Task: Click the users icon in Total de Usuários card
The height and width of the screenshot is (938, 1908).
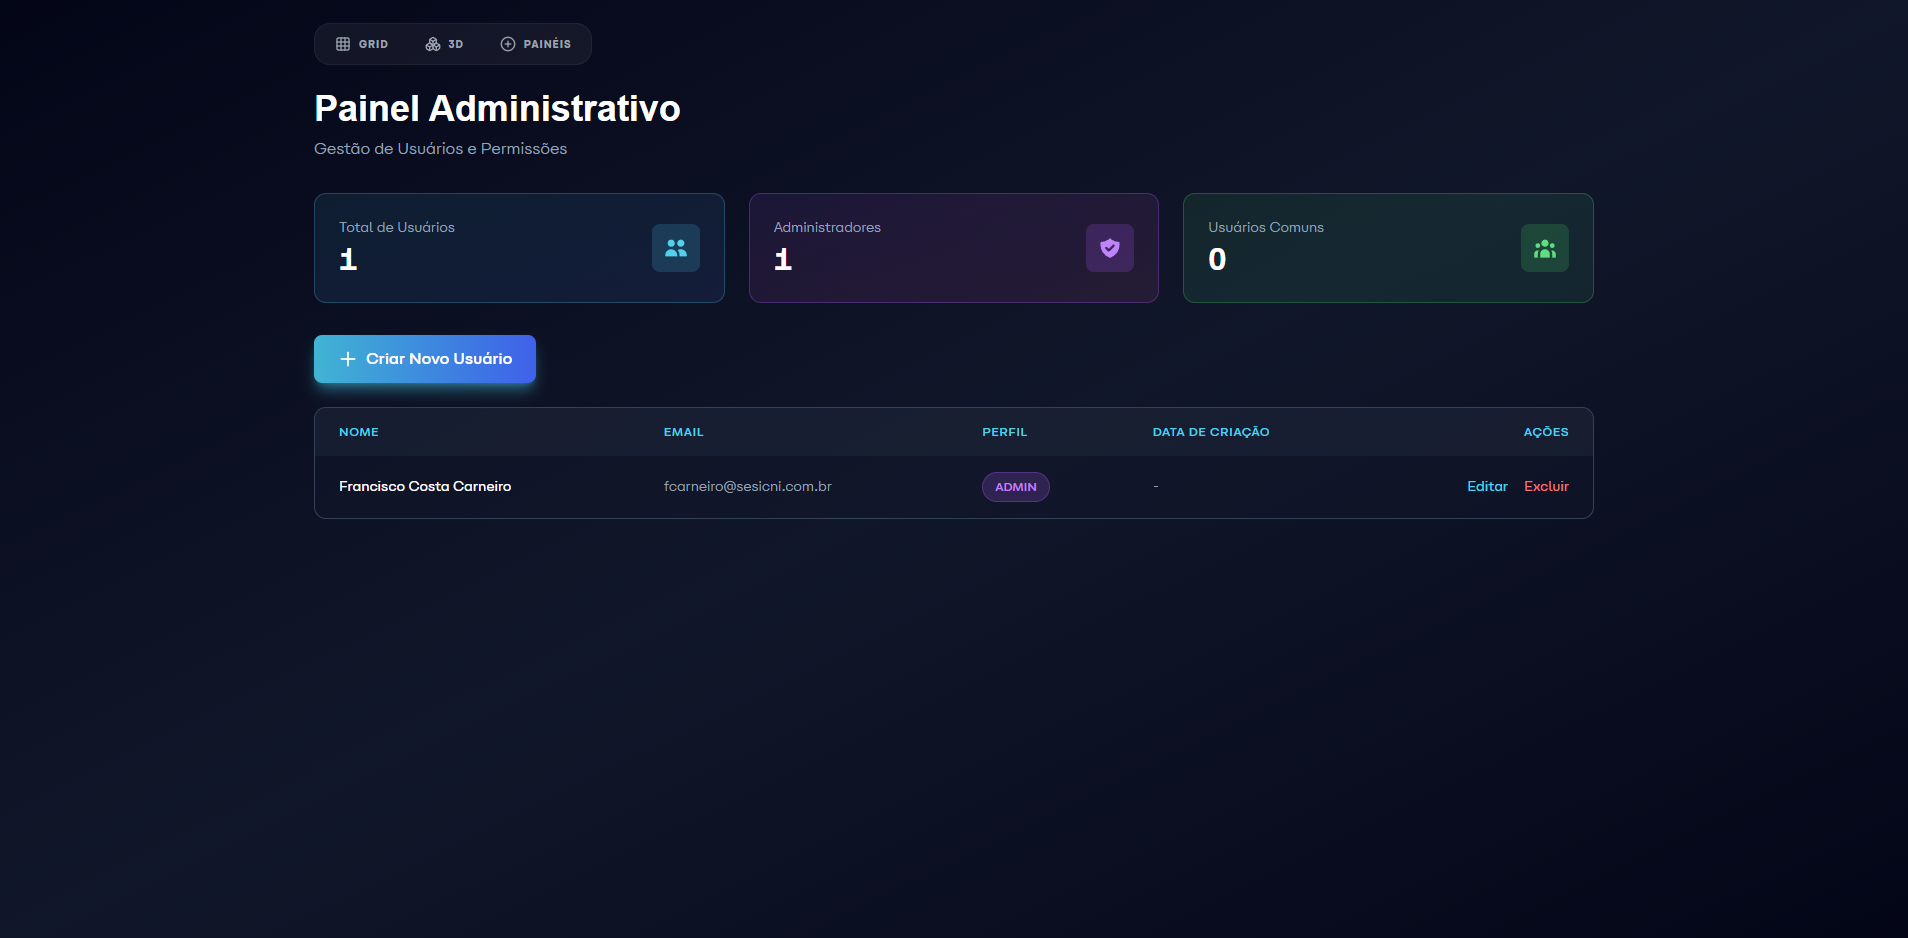Action: [676, 248]
